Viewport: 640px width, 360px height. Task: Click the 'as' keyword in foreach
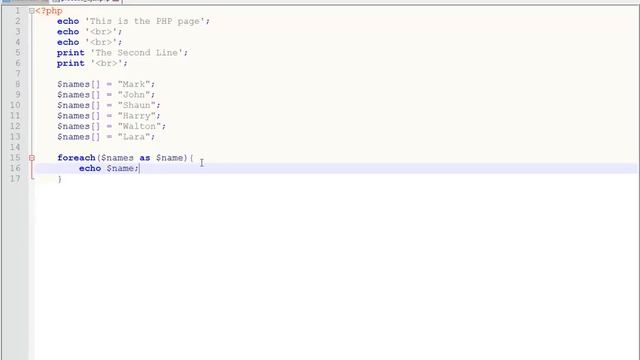pyautogui.click(x=144, y=158)
